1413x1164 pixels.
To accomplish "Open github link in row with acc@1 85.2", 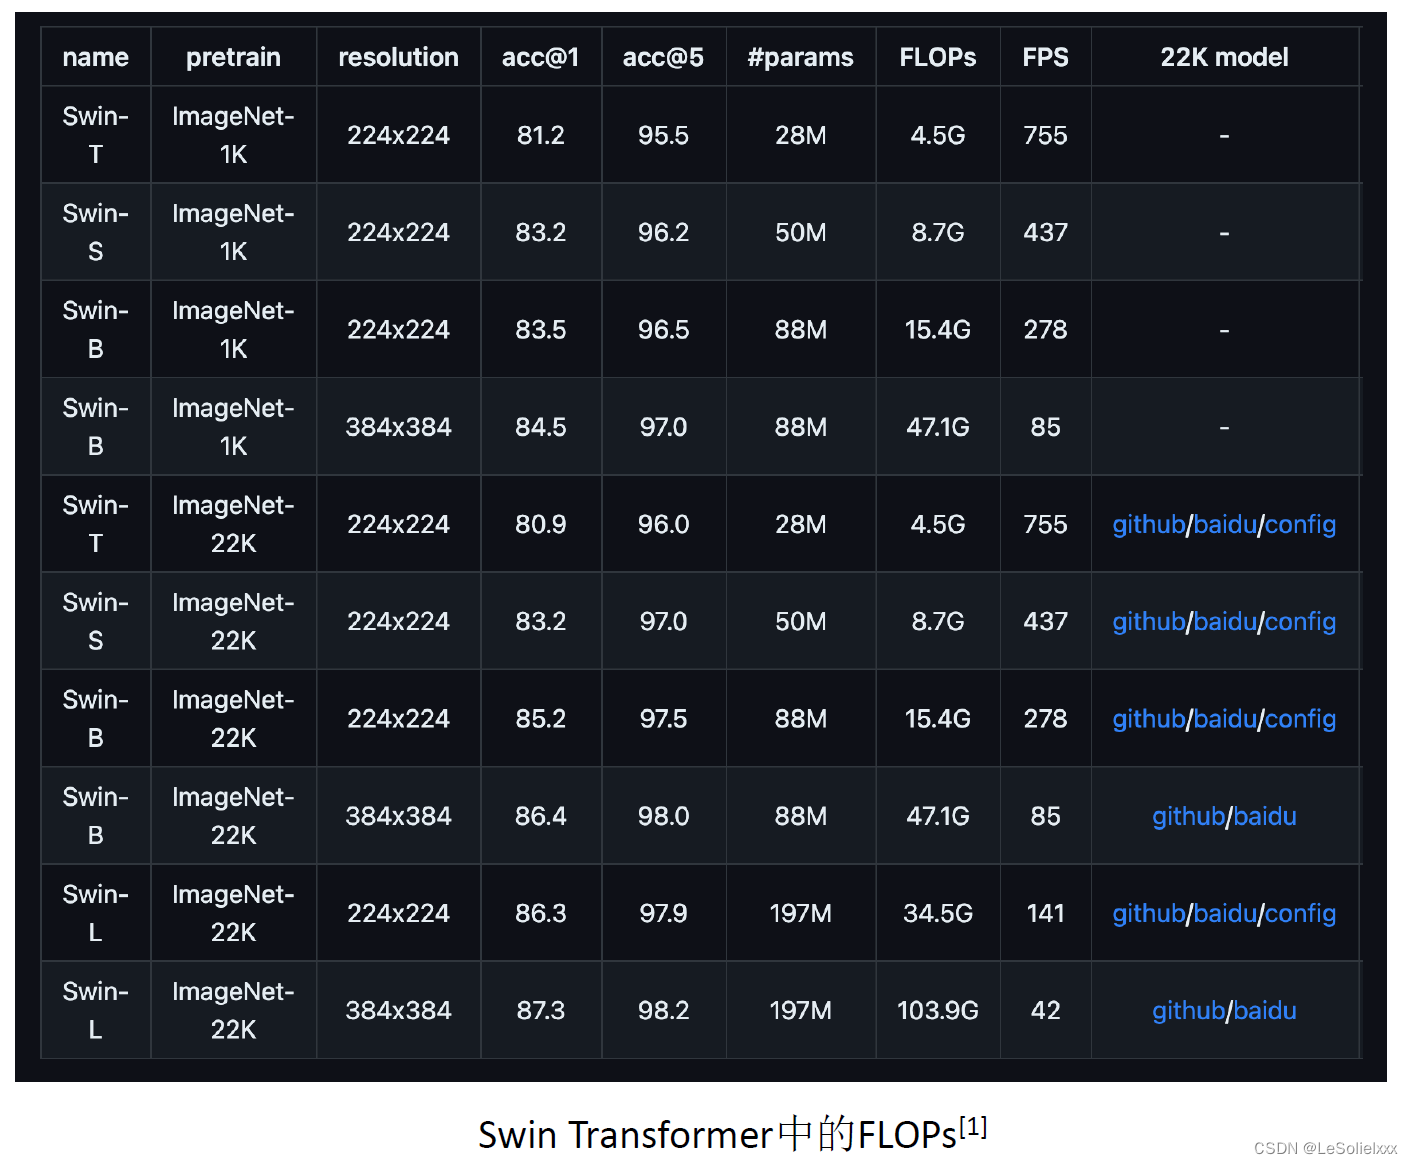I will (1148, 719).
